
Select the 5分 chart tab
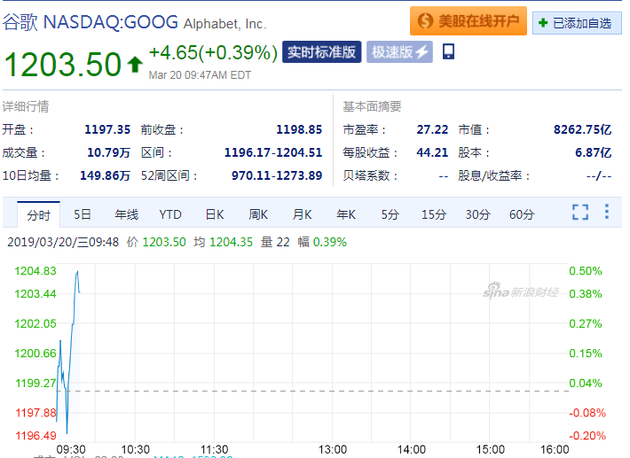click(x=390, y=215)
